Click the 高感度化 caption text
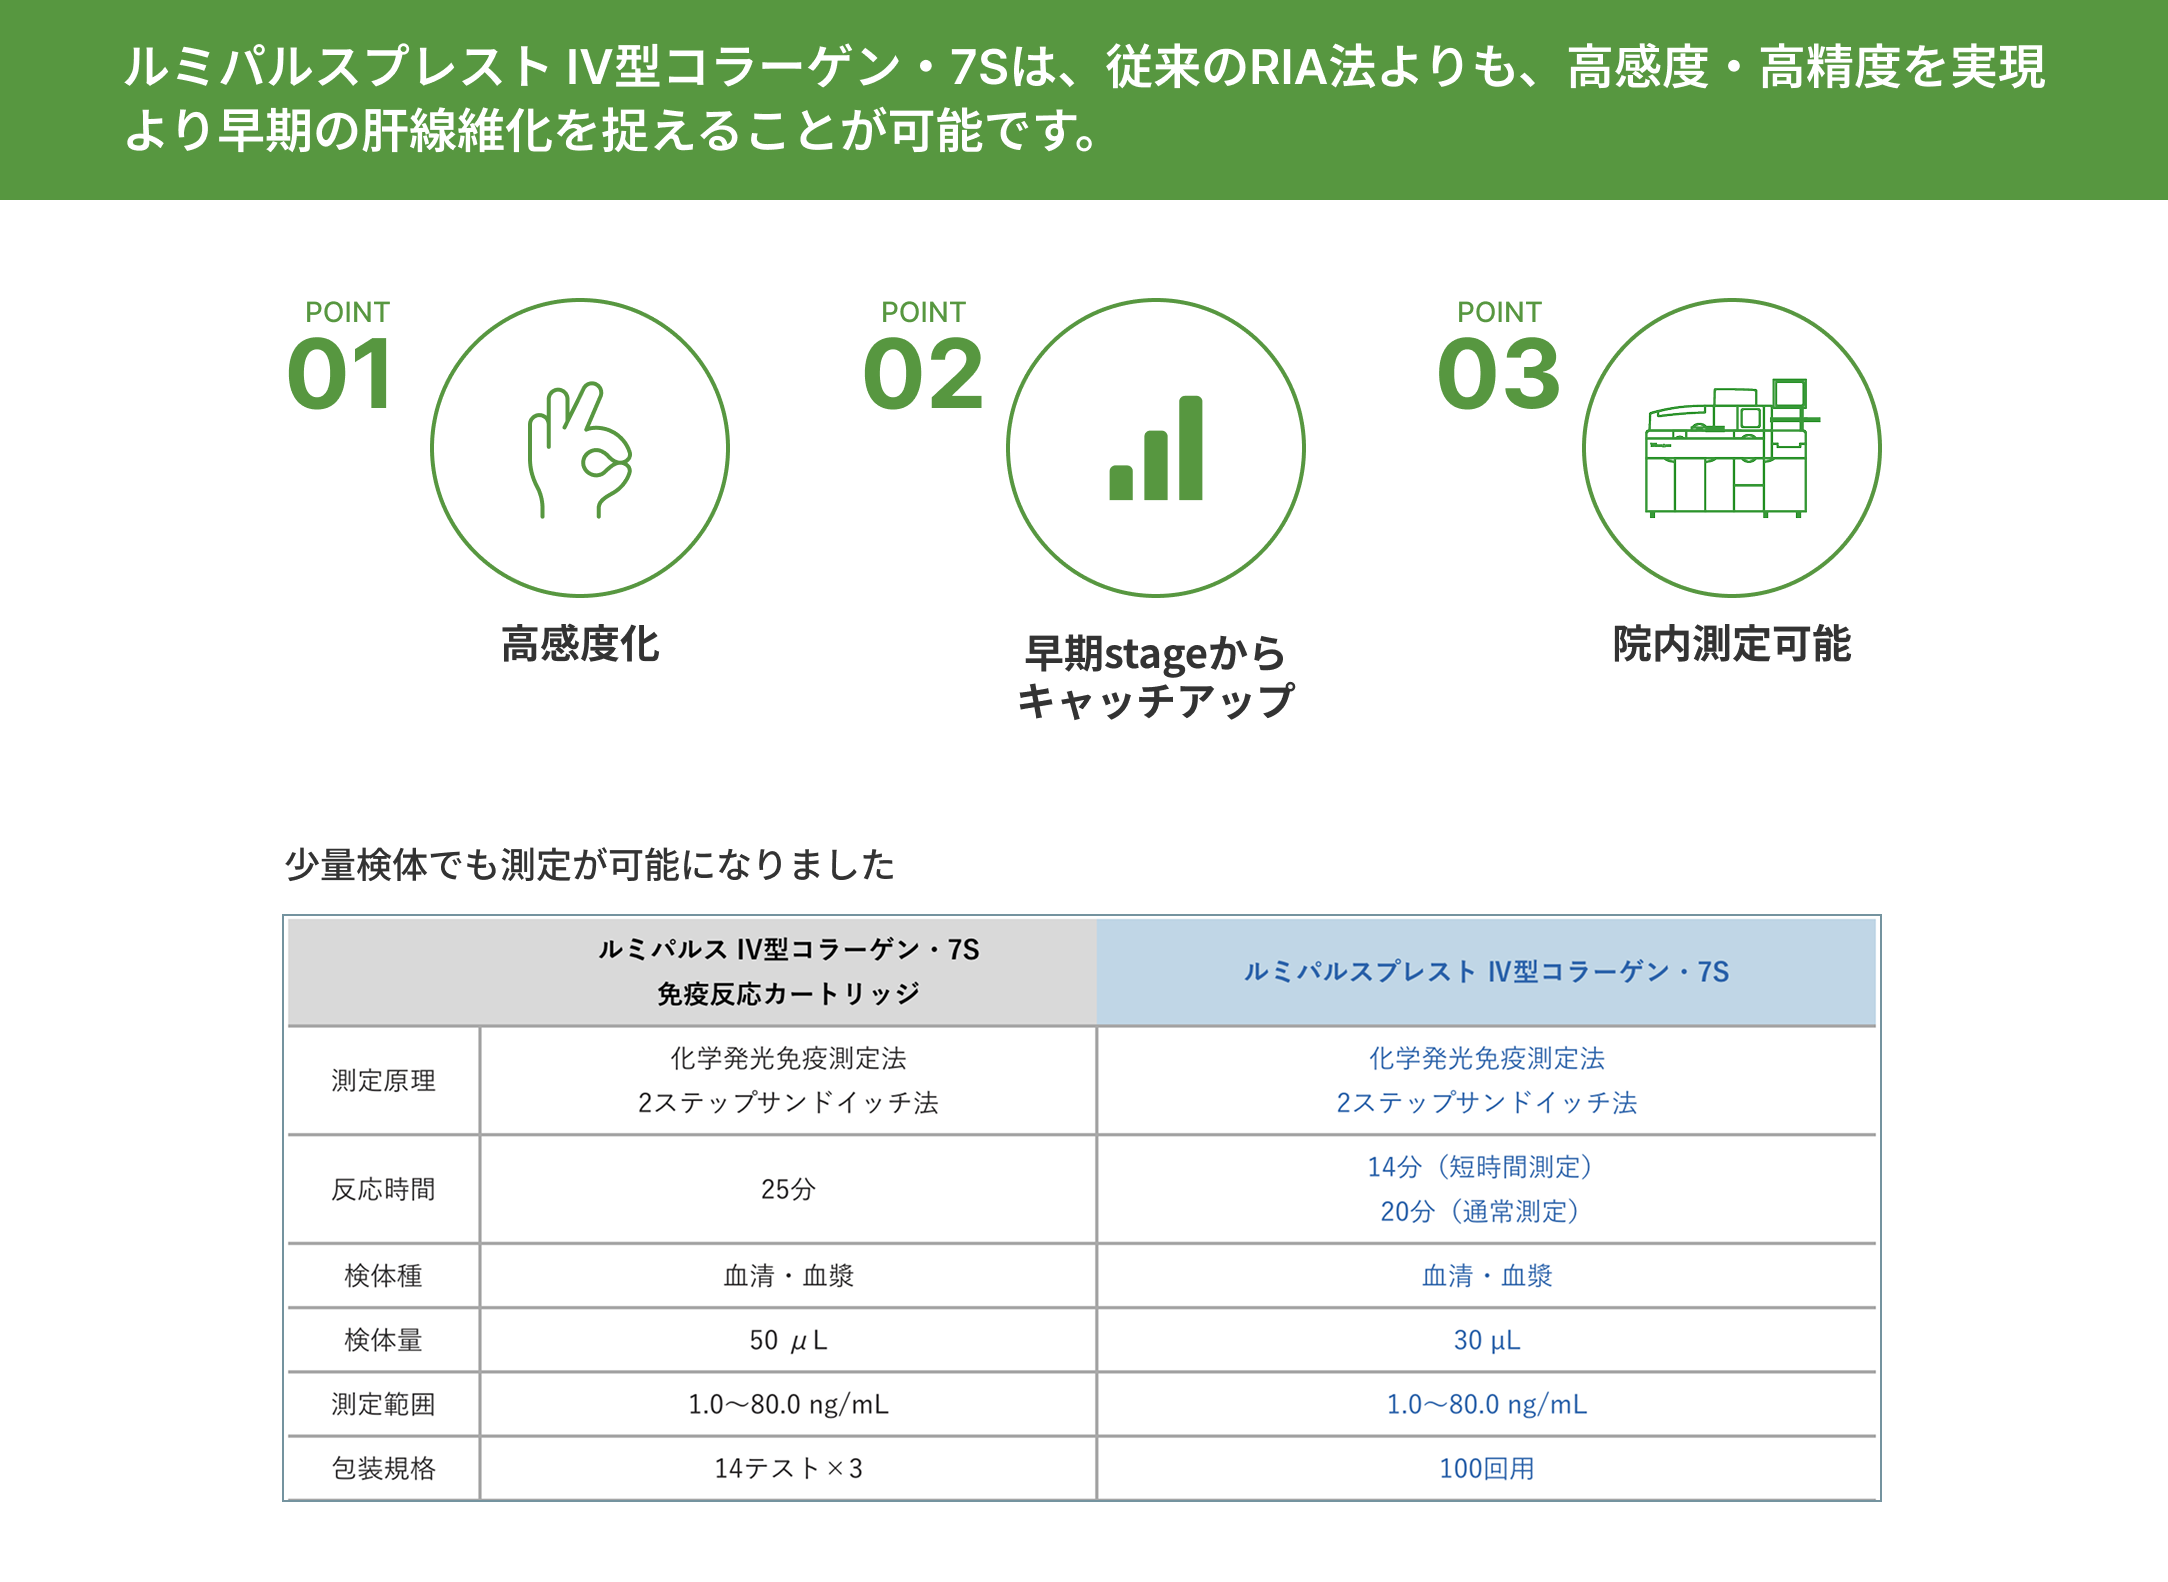 (x=580, y=644)
